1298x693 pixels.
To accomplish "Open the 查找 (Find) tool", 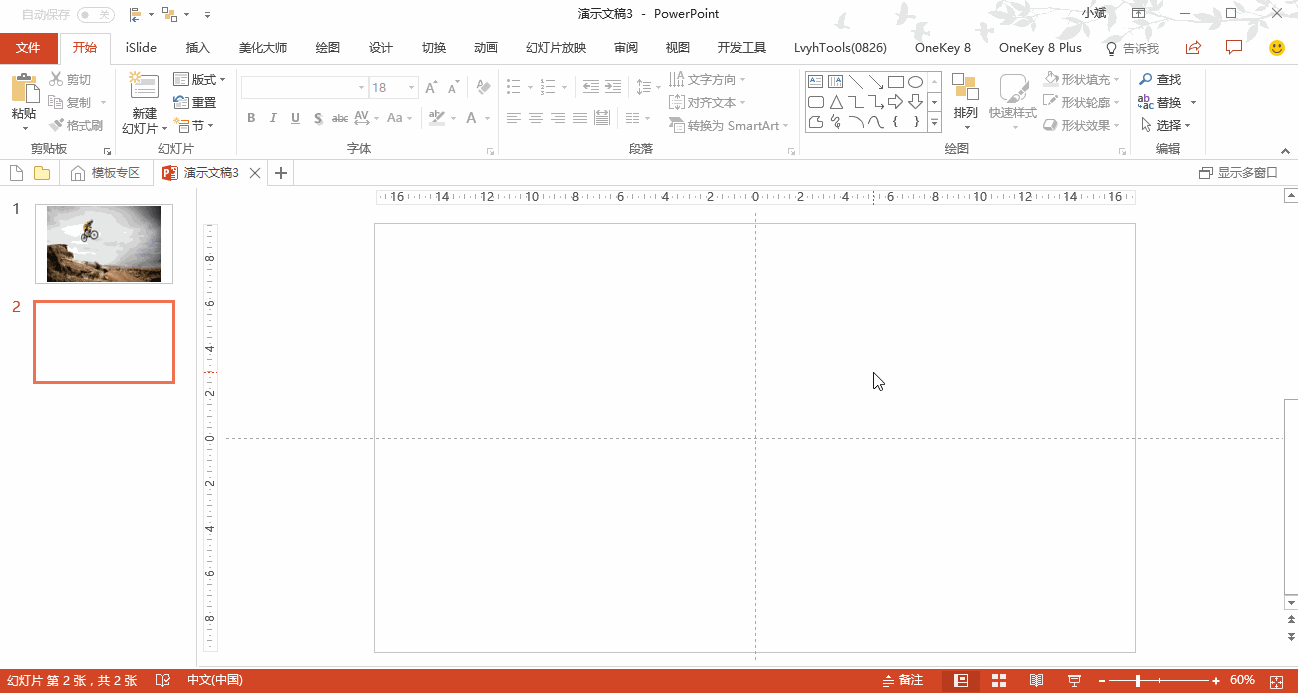I will pyautogui.click(x=1160, y=79).
